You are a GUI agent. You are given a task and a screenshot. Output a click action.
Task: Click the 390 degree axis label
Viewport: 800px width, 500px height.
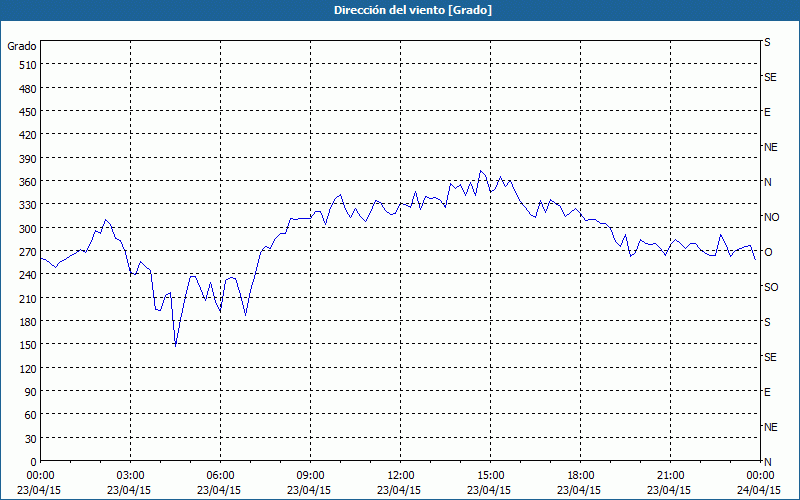tap(28, 159)
